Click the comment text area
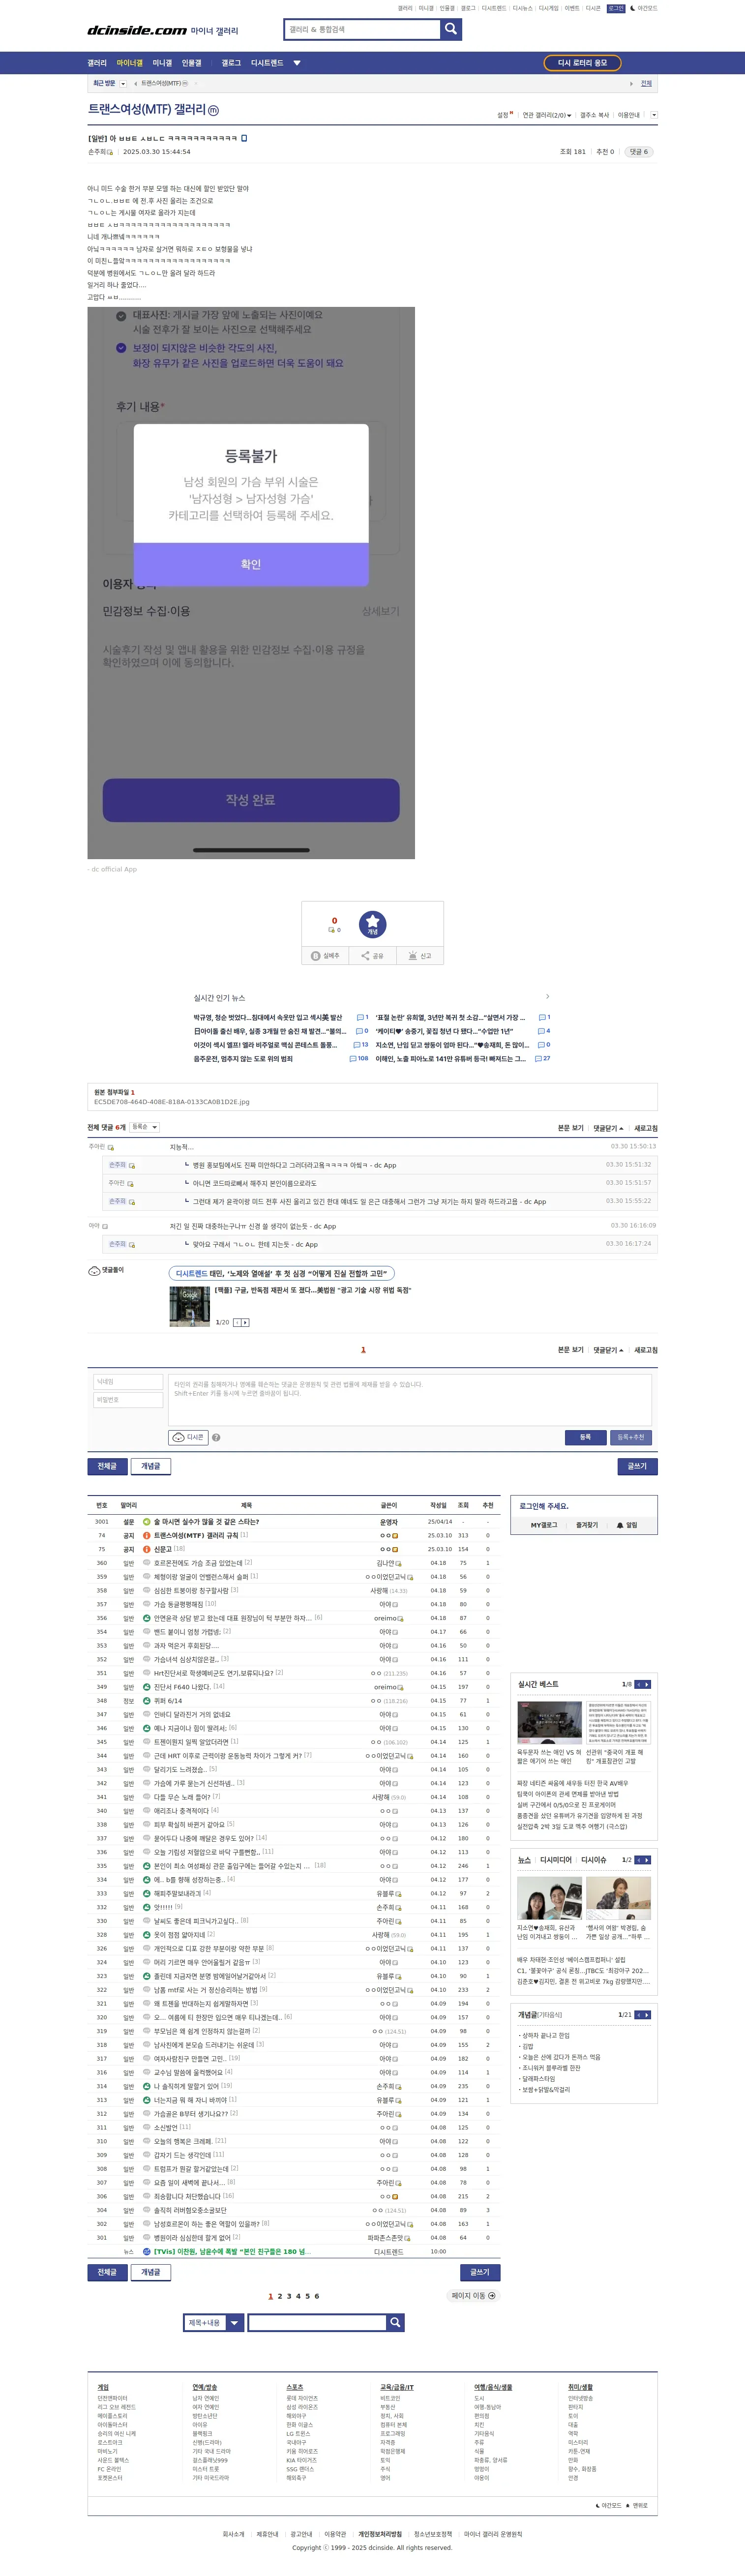 [x=410, y=1399]
